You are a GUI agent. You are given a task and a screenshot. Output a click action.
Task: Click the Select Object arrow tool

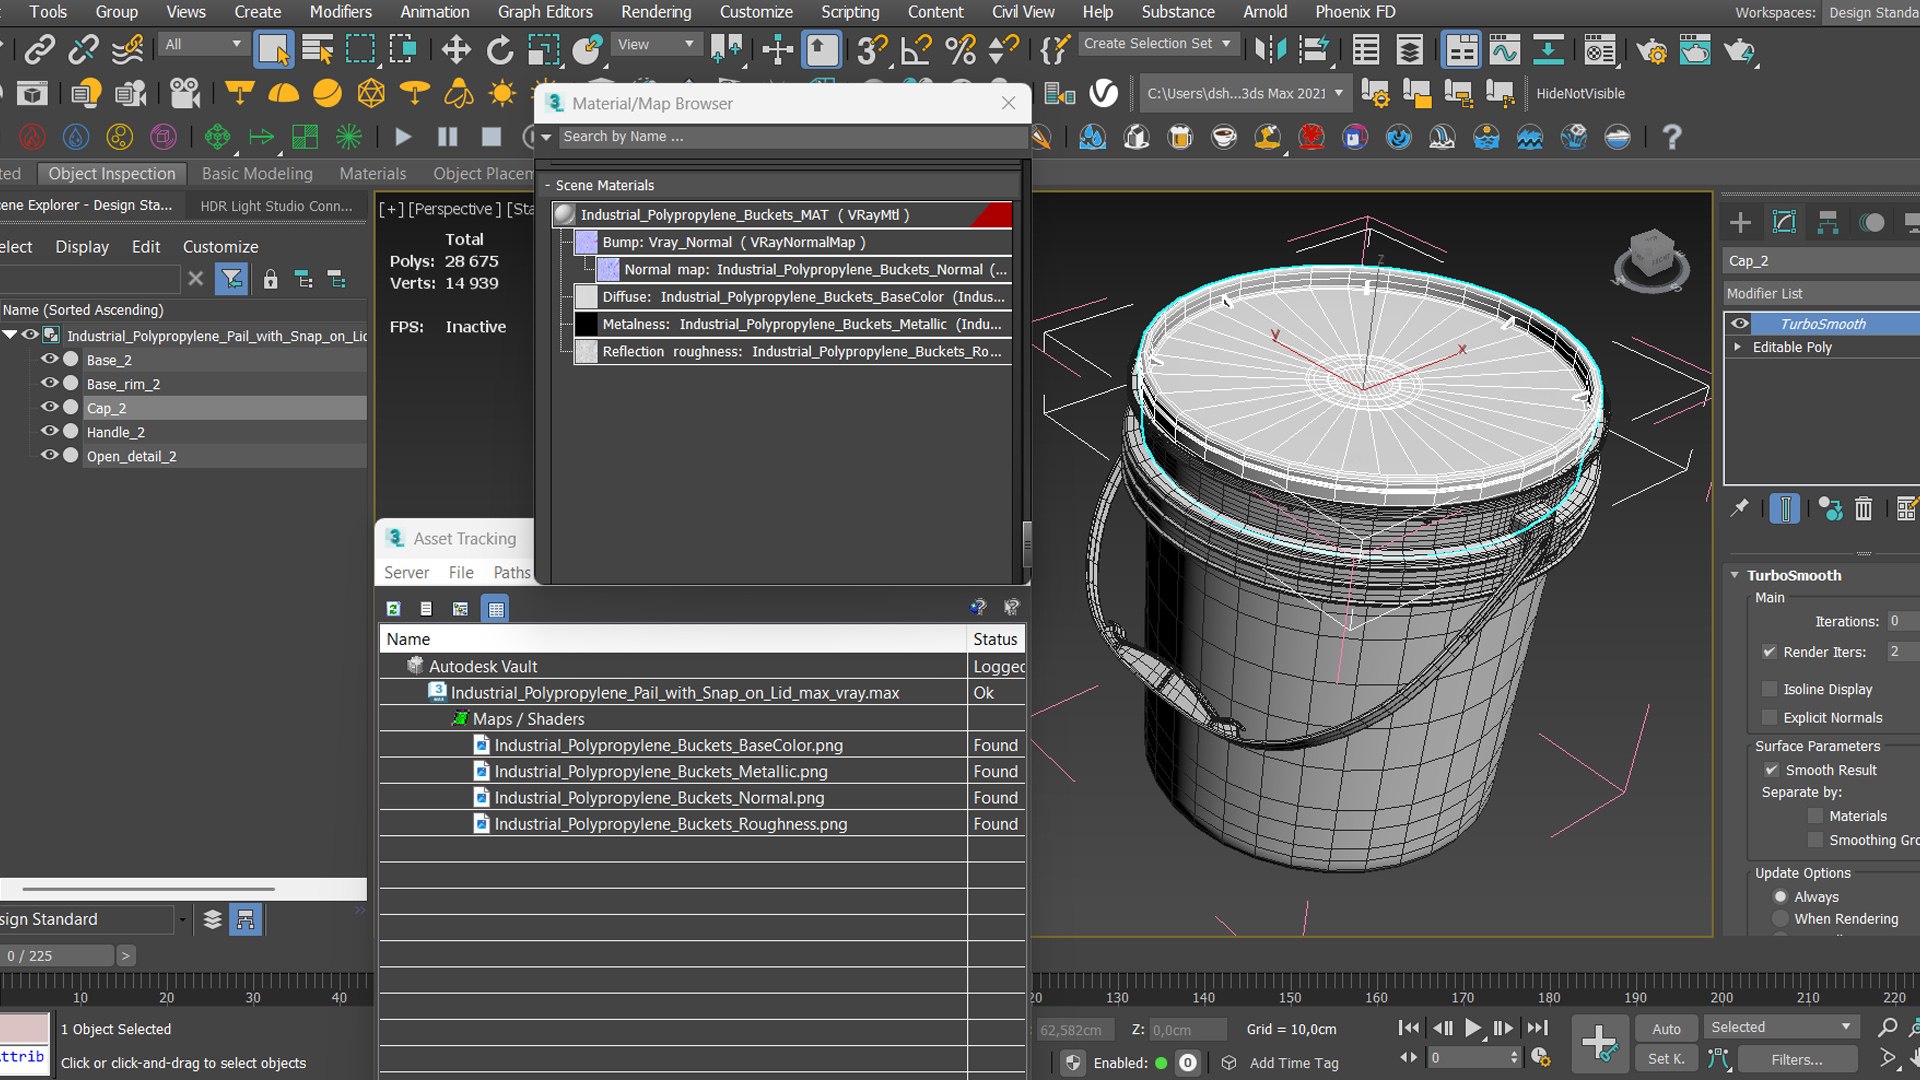pos(273,49)
